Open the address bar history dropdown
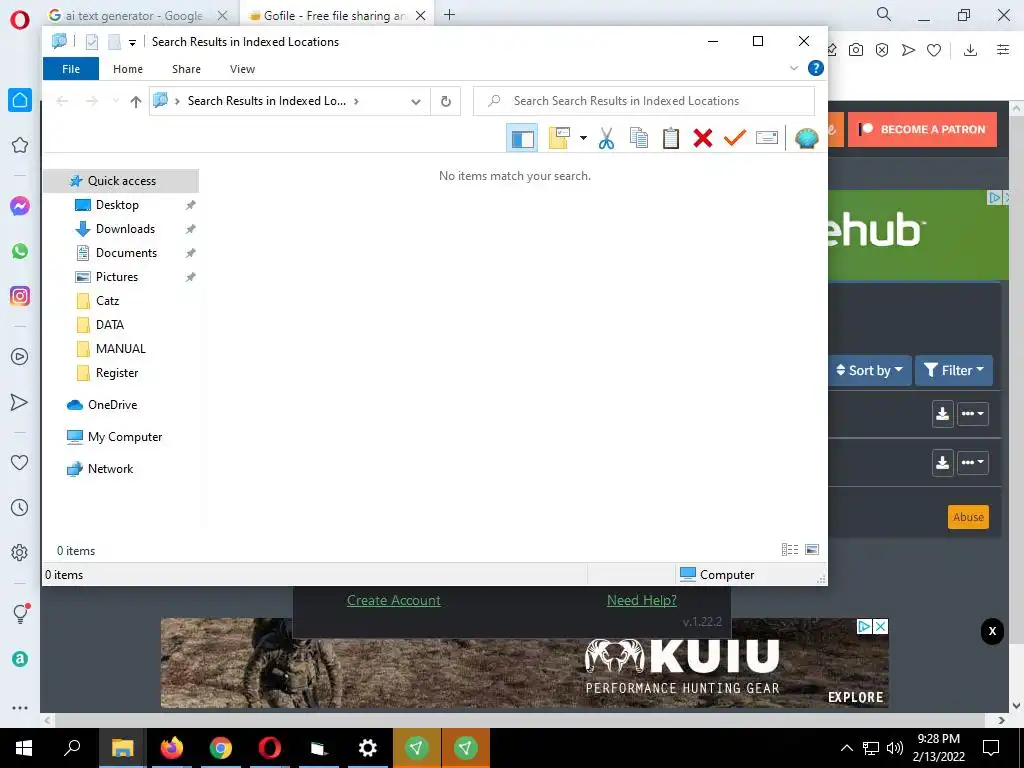 (416, 101)
